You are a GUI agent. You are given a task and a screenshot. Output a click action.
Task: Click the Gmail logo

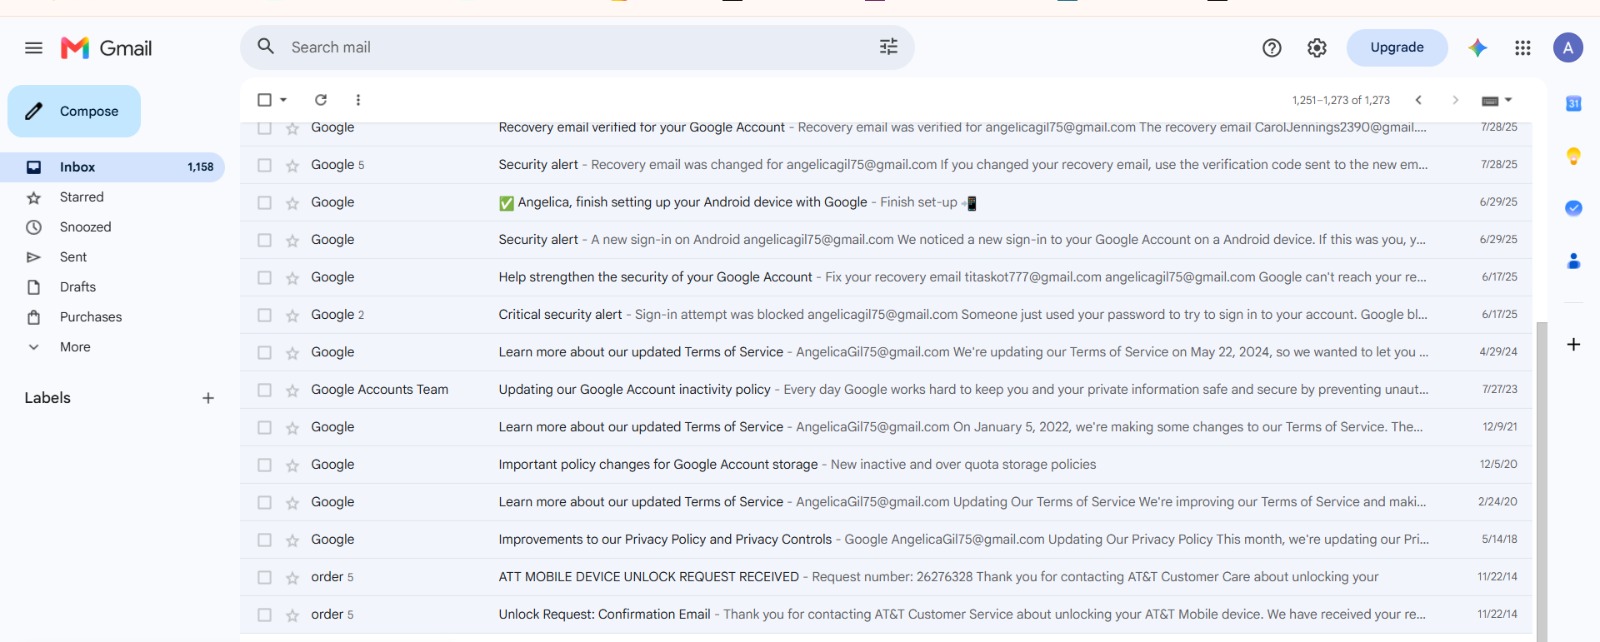106,48
